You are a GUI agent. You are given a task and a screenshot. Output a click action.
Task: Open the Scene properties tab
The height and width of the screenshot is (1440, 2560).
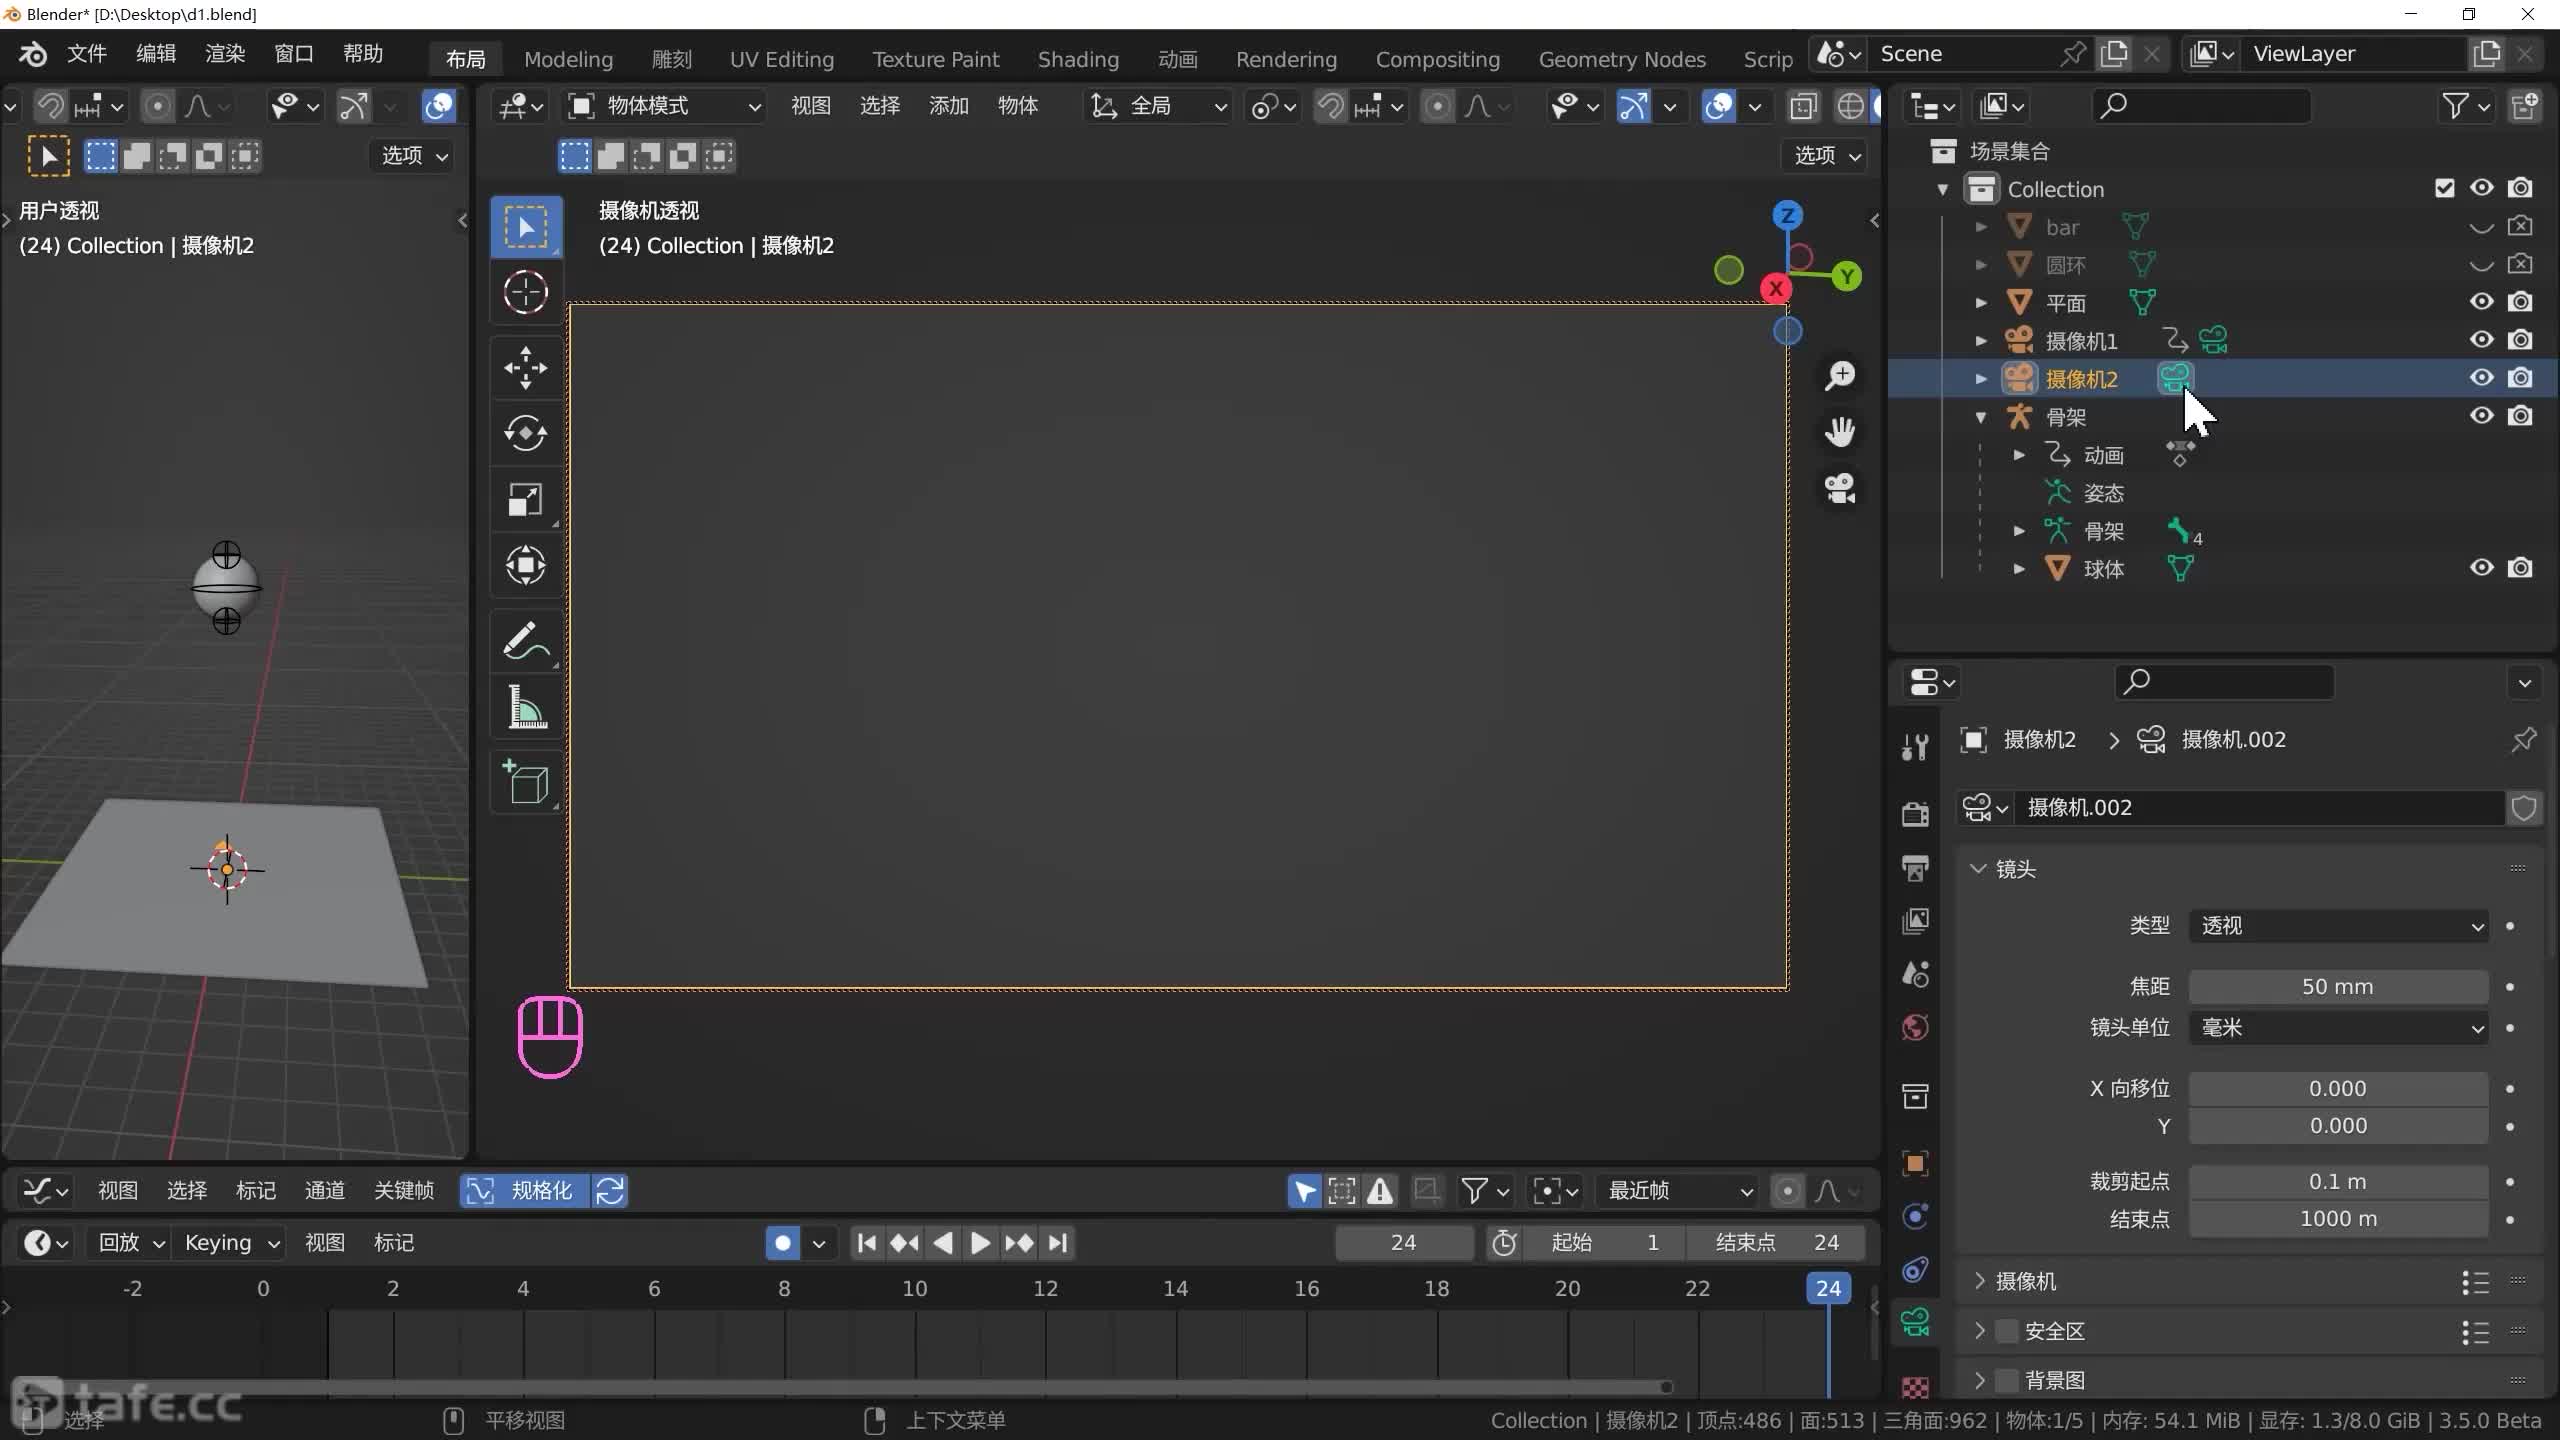point(1915,974)
